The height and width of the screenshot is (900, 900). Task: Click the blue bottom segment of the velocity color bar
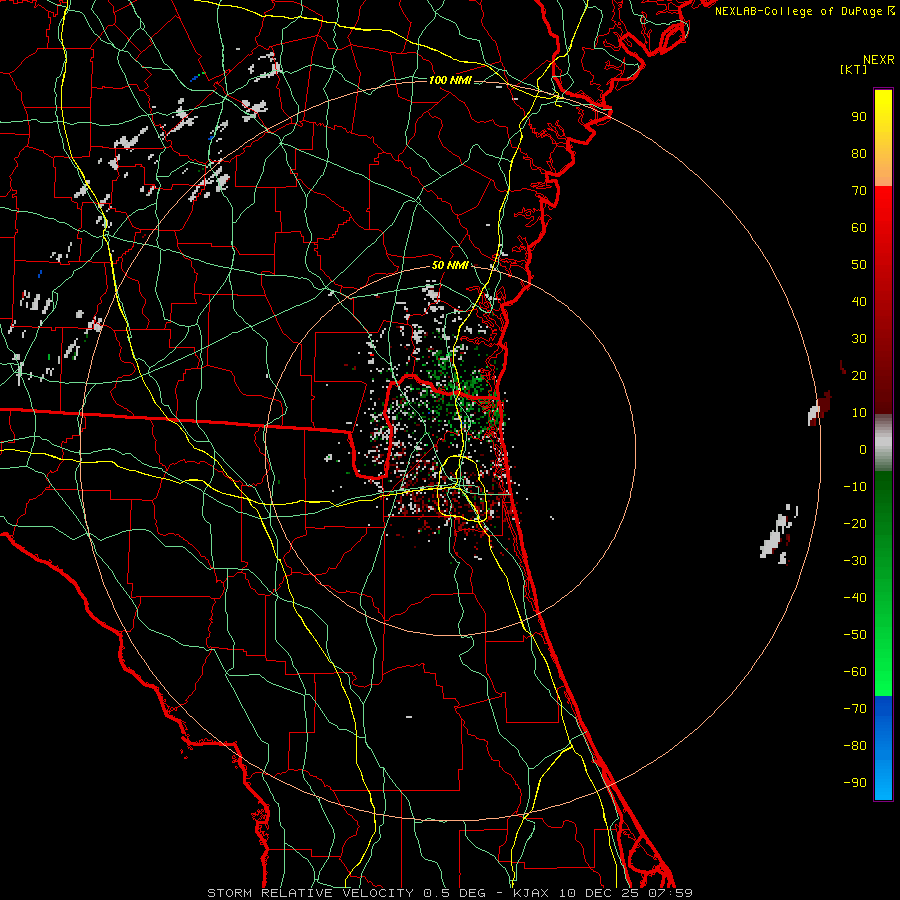click(883, 748)
